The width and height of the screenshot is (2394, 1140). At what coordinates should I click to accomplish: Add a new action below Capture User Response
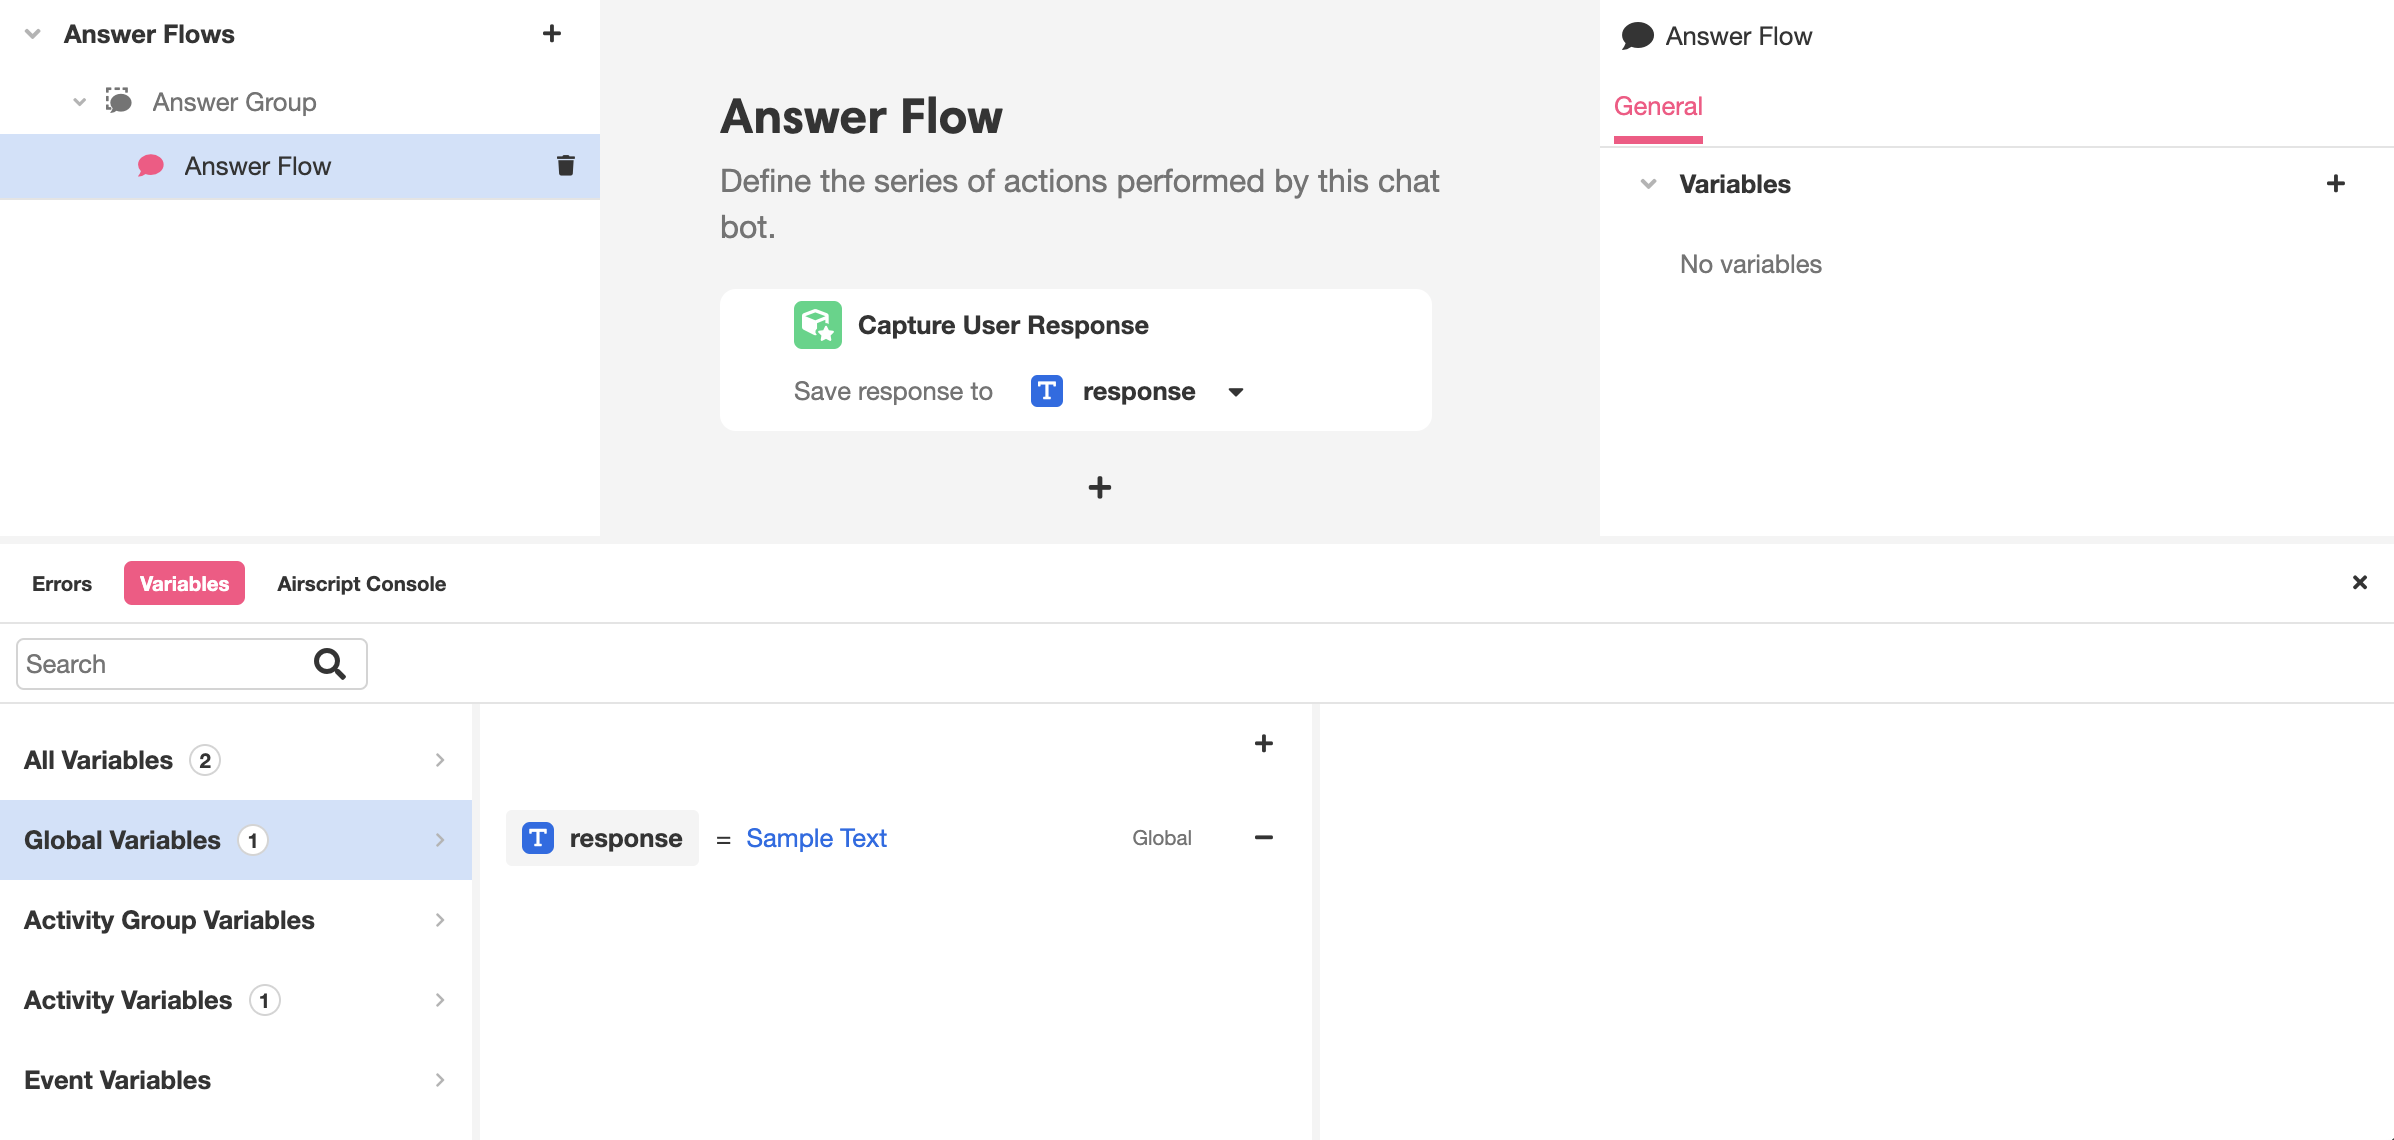coord(1099,488)
